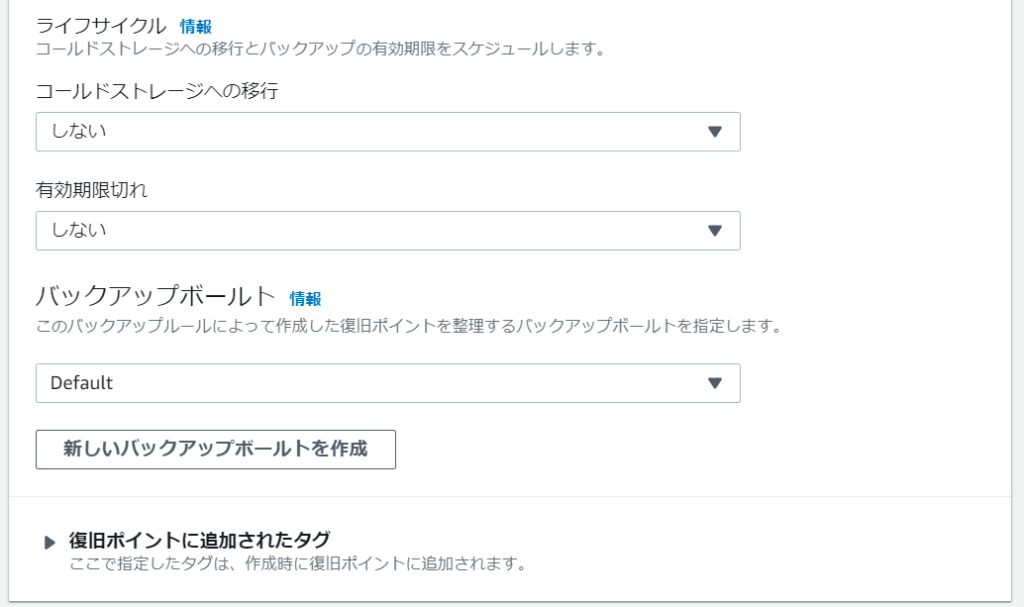Viewport: 1024px width, 607px height.
Task: Open the バックアップボールト 情報 link
Action: click(x=305, y=298)
